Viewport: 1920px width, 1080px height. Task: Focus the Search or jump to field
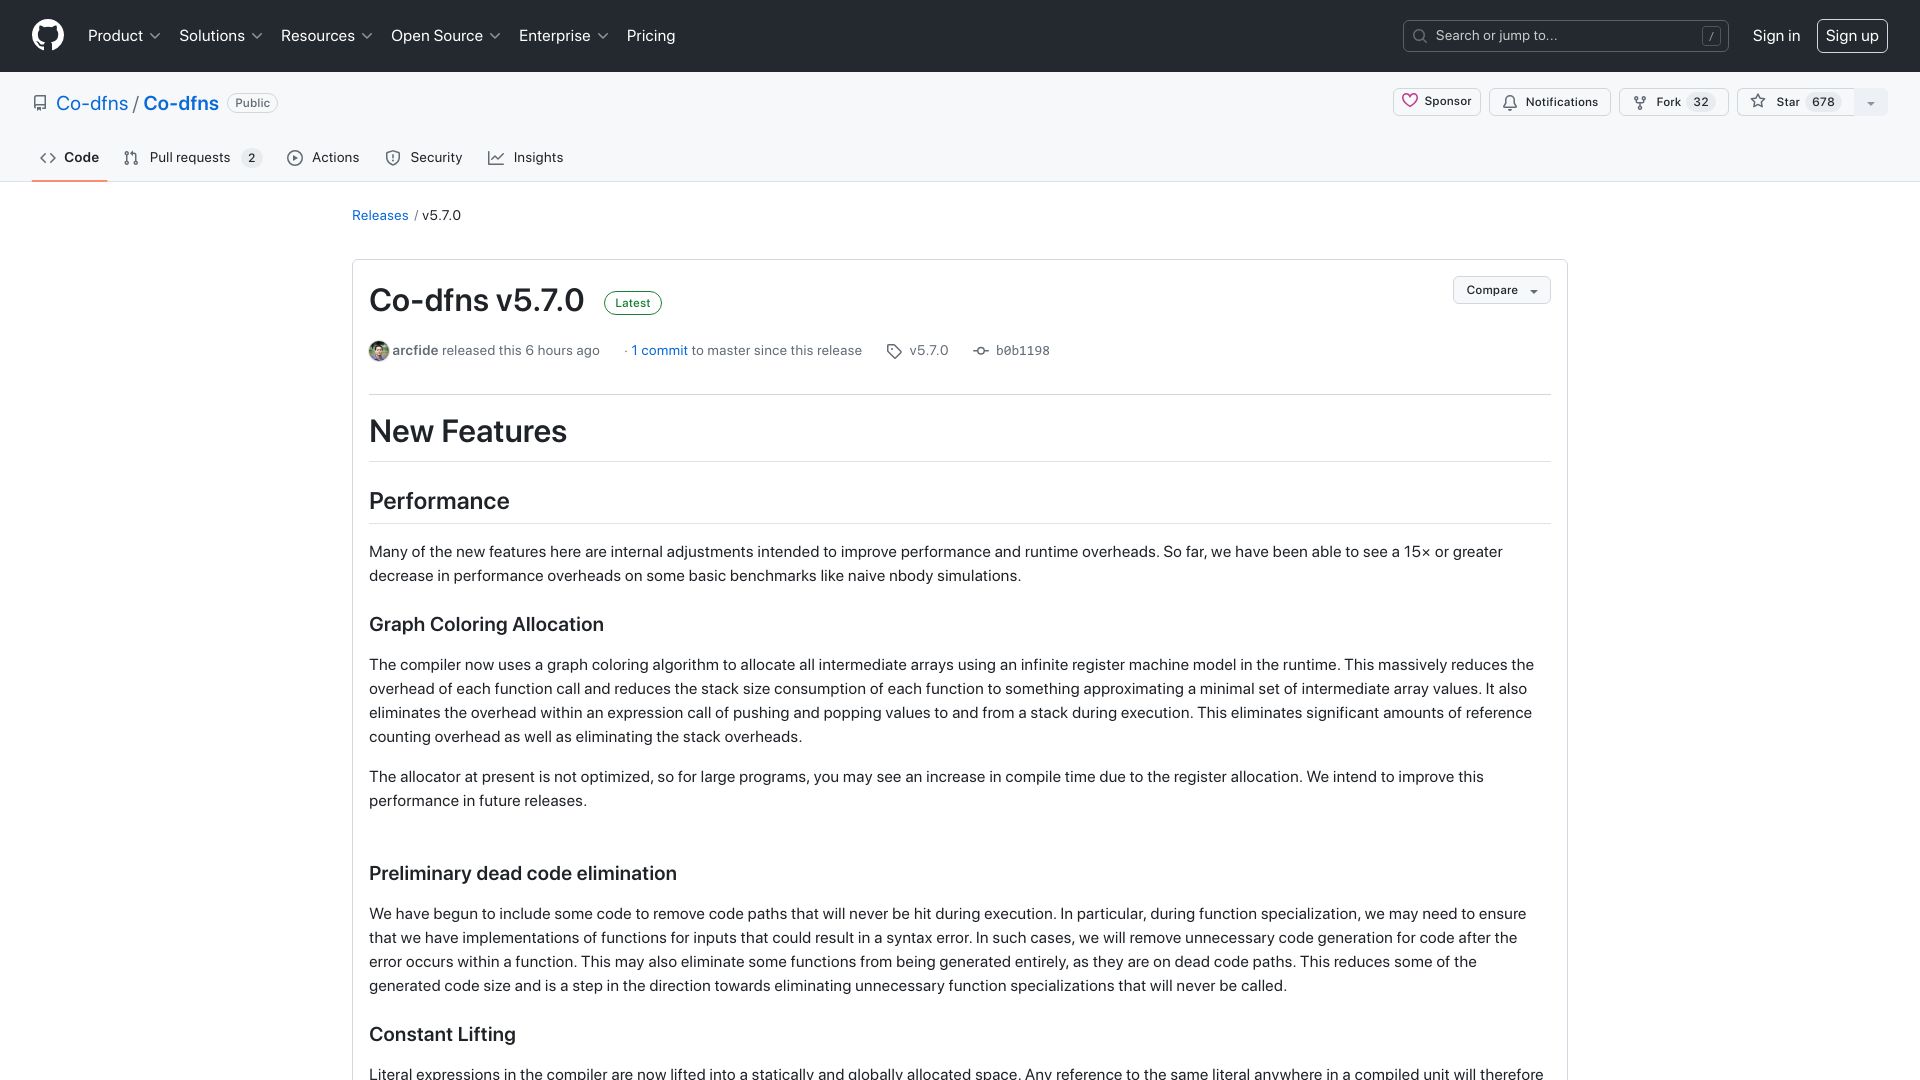point(1565,36)
